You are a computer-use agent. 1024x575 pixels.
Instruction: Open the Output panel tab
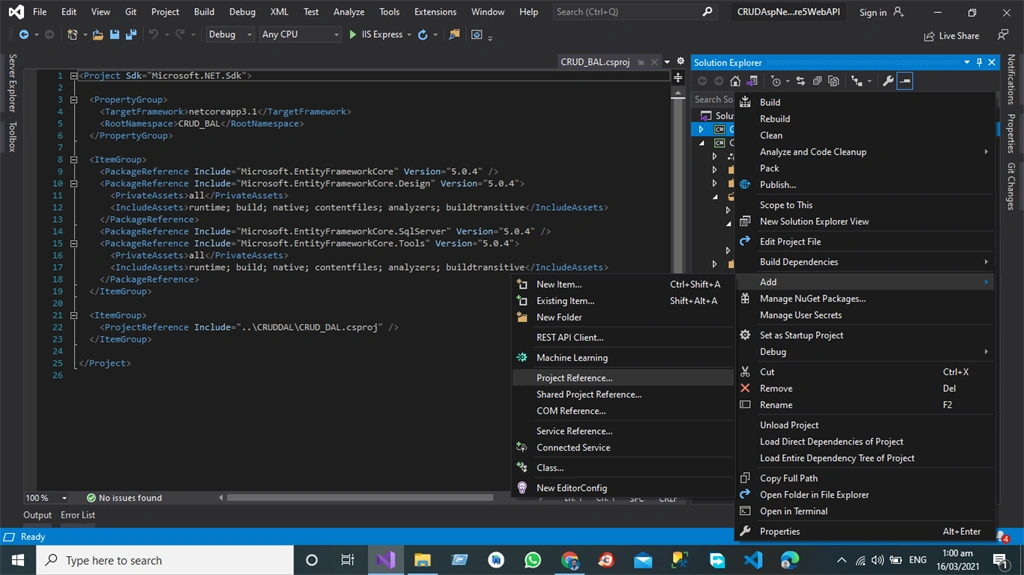(37, 515)
